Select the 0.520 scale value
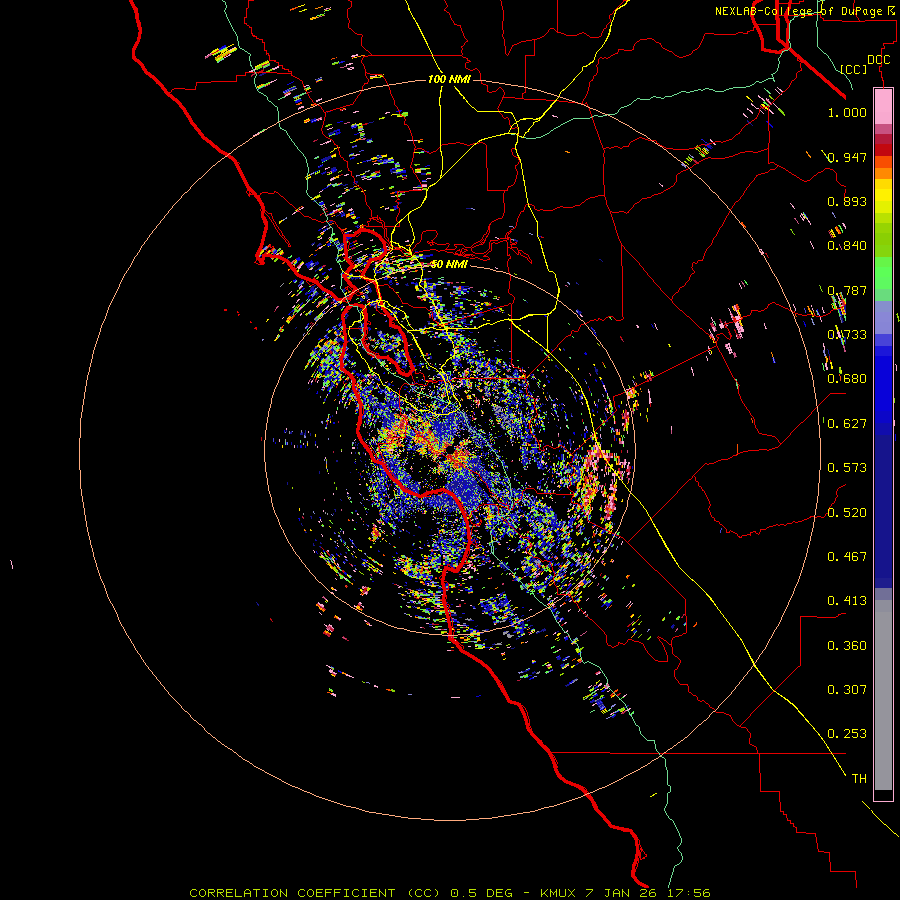The width and height of the screenshot is (900, 900). click(847, 513)
